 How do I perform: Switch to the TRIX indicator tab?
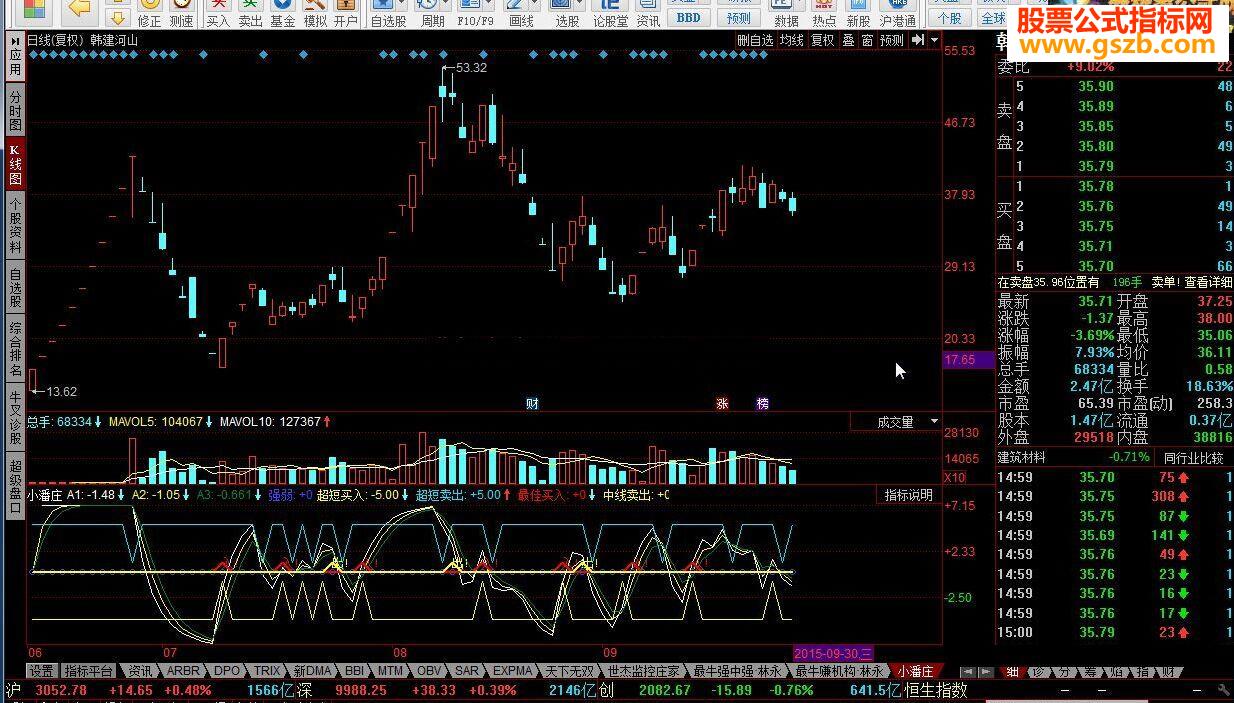tap(267, 671)
